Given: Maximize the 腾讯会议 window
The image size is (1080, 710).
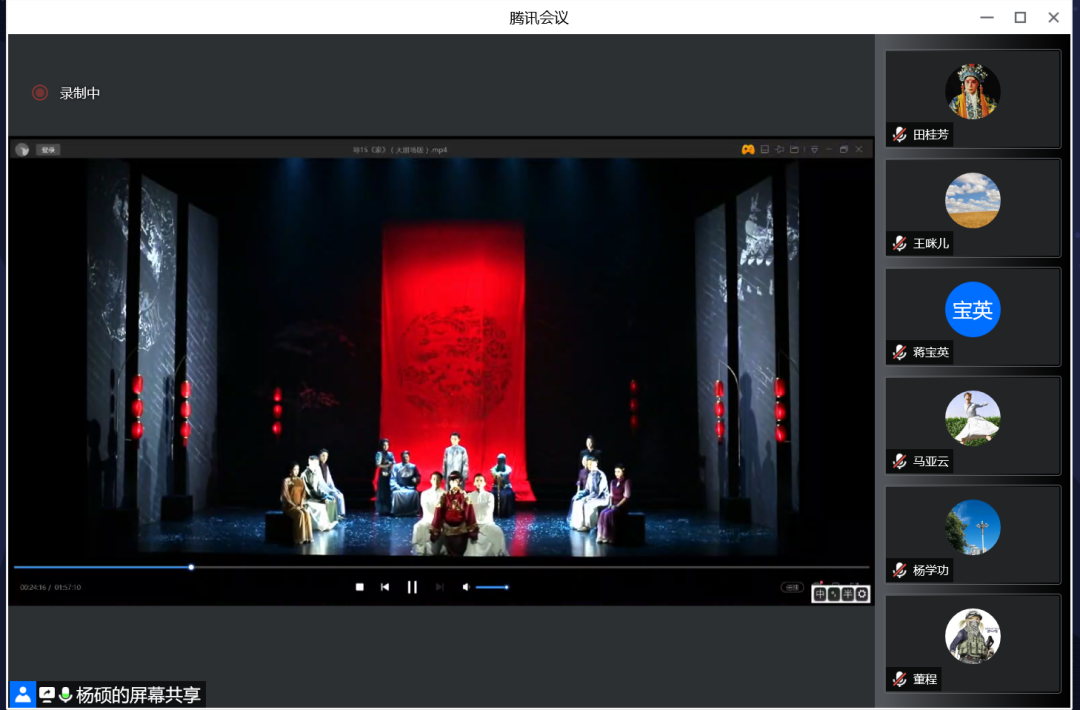Looking at the screenshot, I should (x=1020, y=18).
